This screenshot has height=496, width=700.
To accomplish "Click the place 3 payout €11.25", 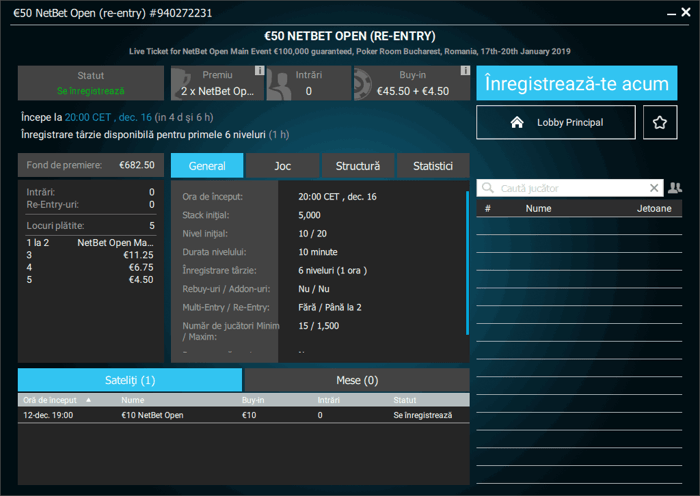I will pyautogui.click(x=90, y=255).
